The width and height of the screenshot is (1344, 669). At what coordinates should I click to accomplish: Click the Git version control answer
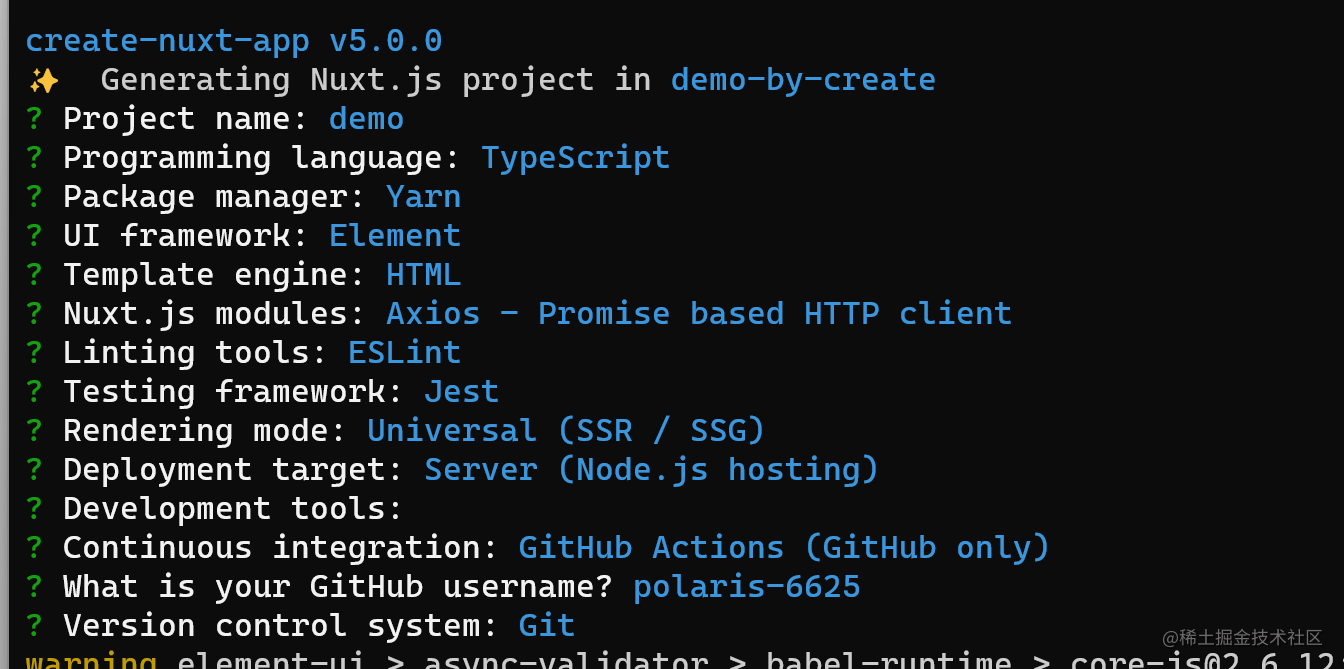click(x=546, y=626)
